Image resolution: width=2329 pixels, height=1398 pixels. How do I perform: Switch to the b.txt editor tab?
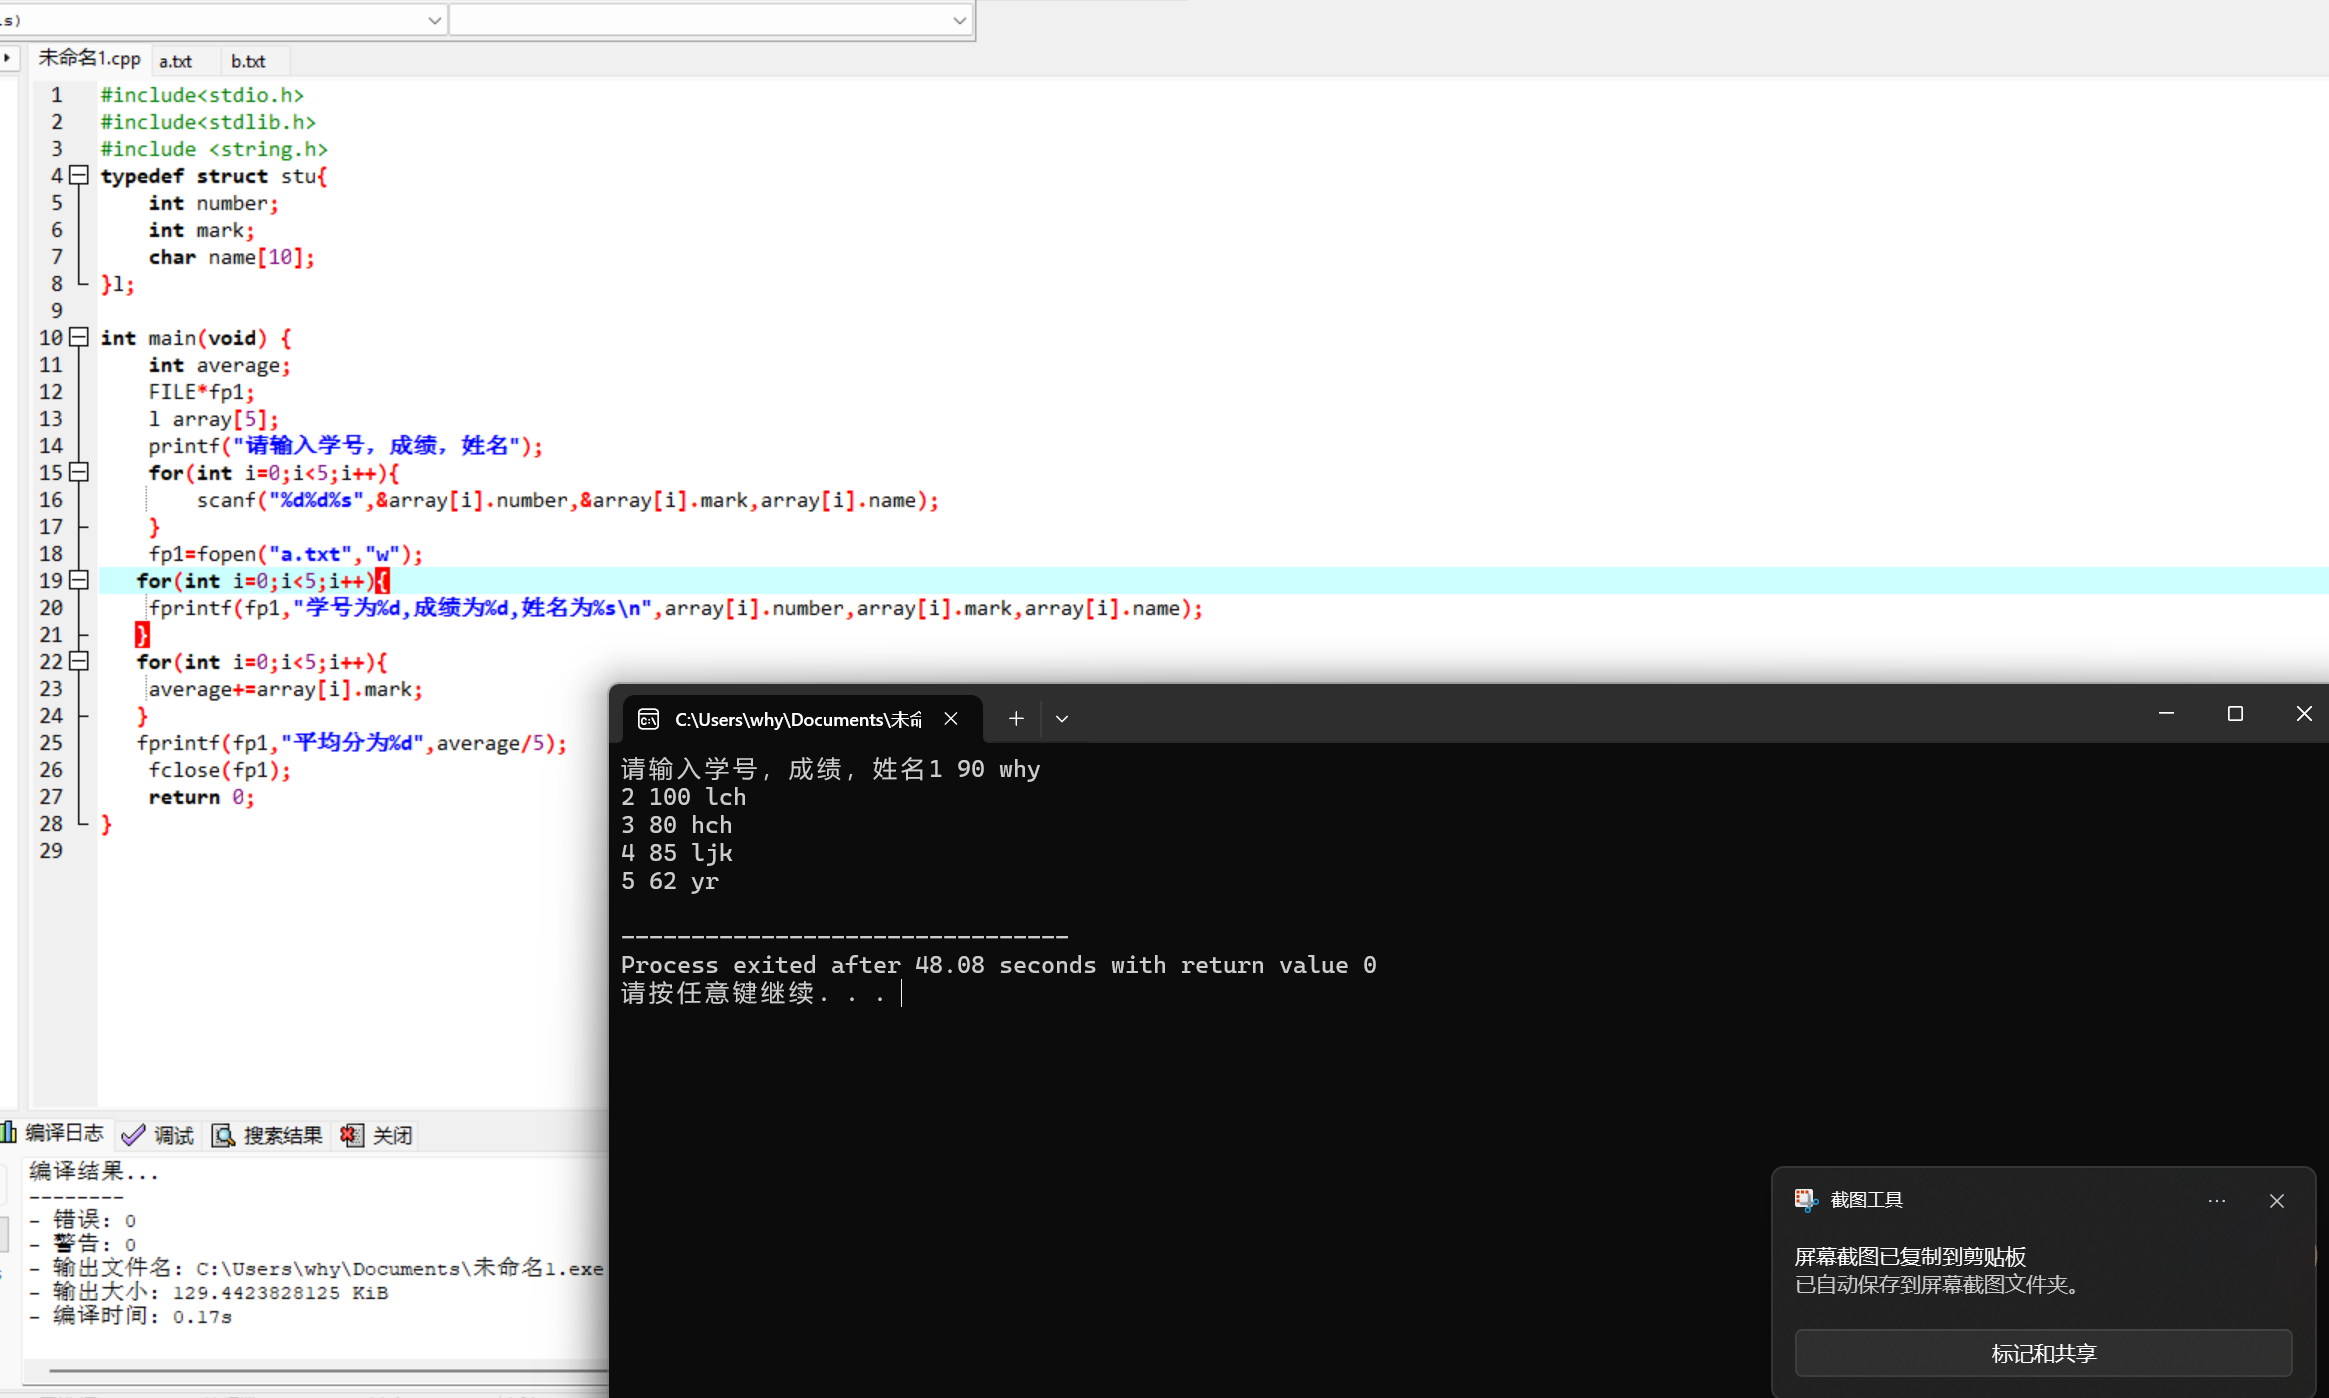tap(248, 61)
